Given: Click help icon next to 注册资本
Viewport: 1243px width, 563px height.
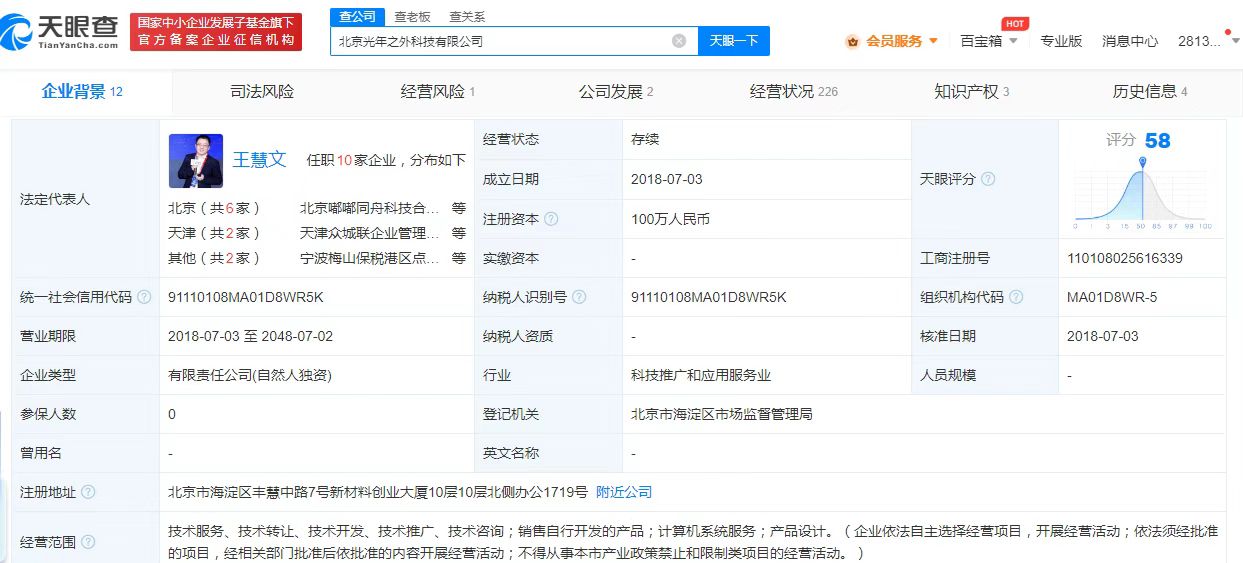Looking at the screenshot, I should [551, 219].
